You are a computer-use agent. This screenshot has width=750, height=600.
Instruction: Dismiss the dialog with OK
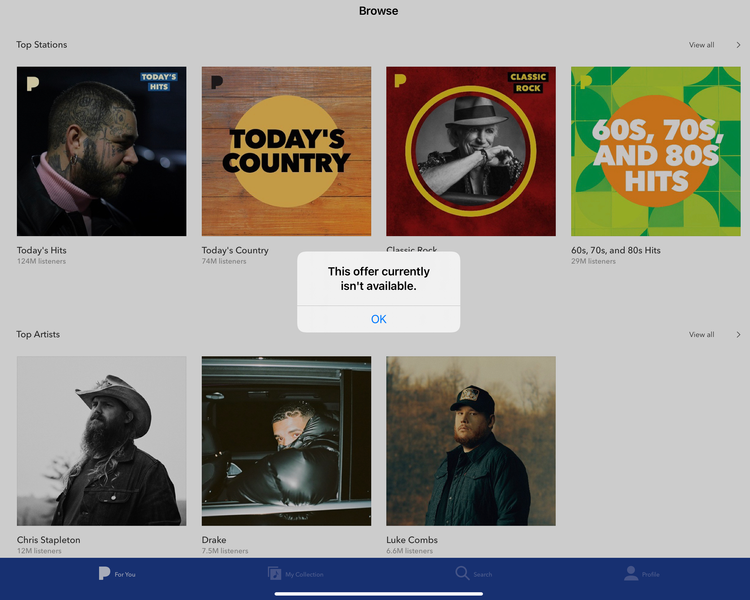(378, 319)
